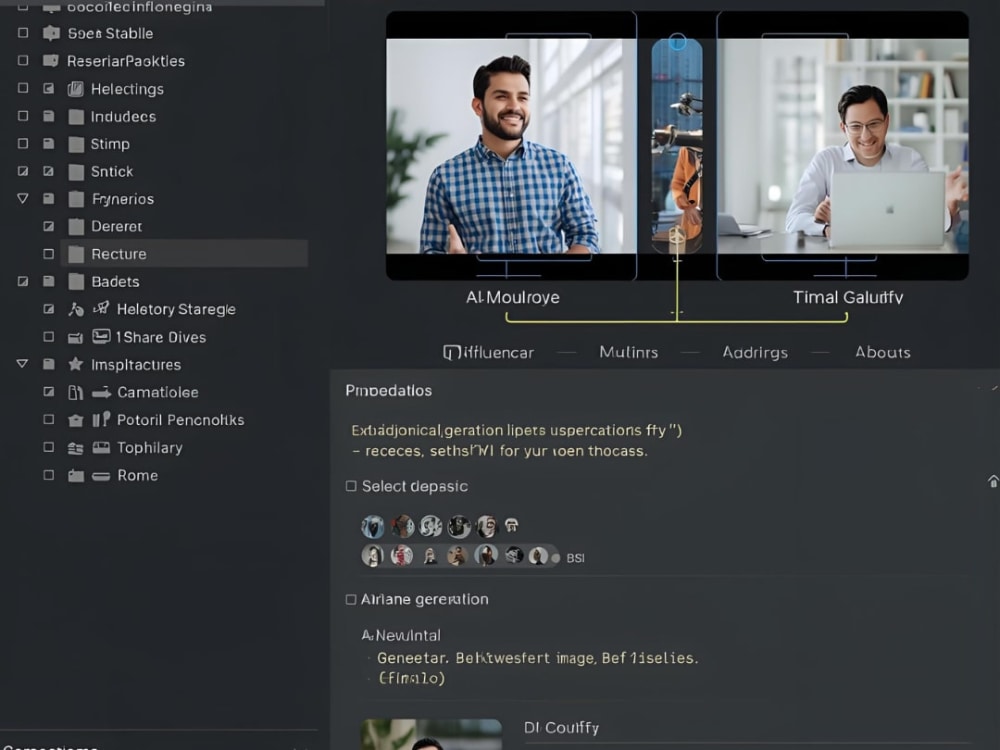Click the Dl Coulffy label
The width and height of the screenshot is (1000, 750).
561,728
